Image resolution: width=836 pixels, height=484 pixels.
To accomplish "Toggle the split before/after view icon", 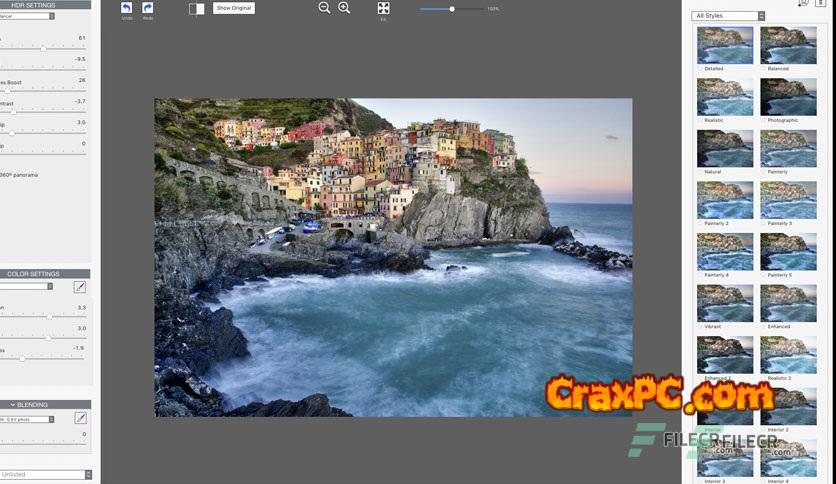I will tap(196, 9).
